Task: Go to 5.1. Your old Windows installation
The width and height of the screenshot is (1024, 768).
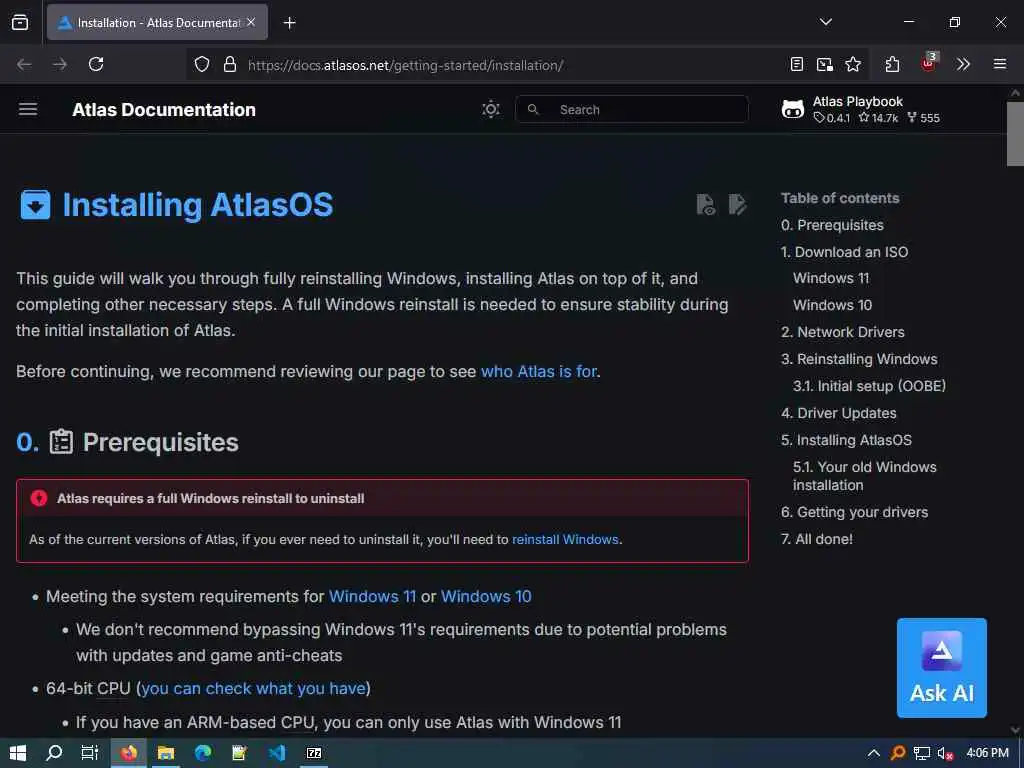Action: [x=865, y=476]
